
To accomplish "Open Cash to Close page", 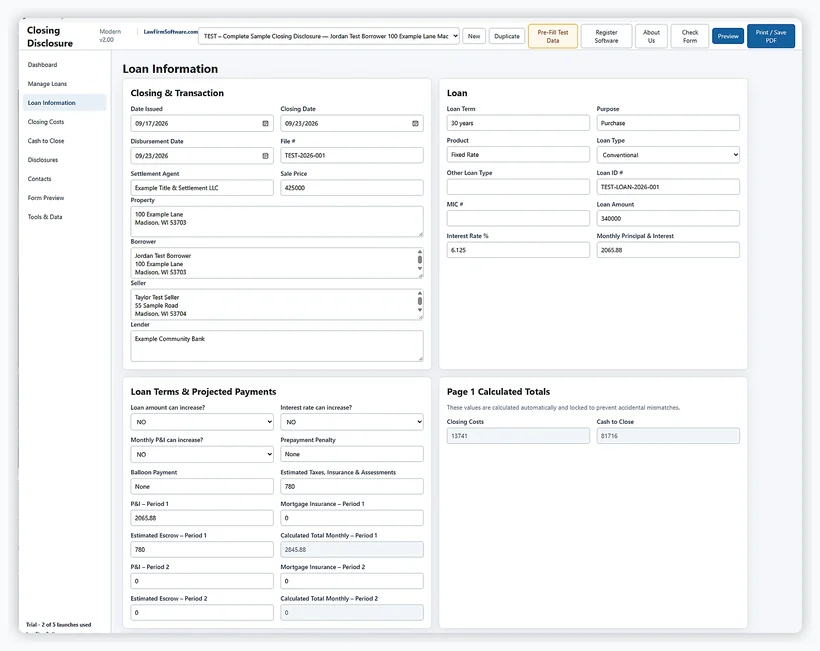I will coord(45,141).
